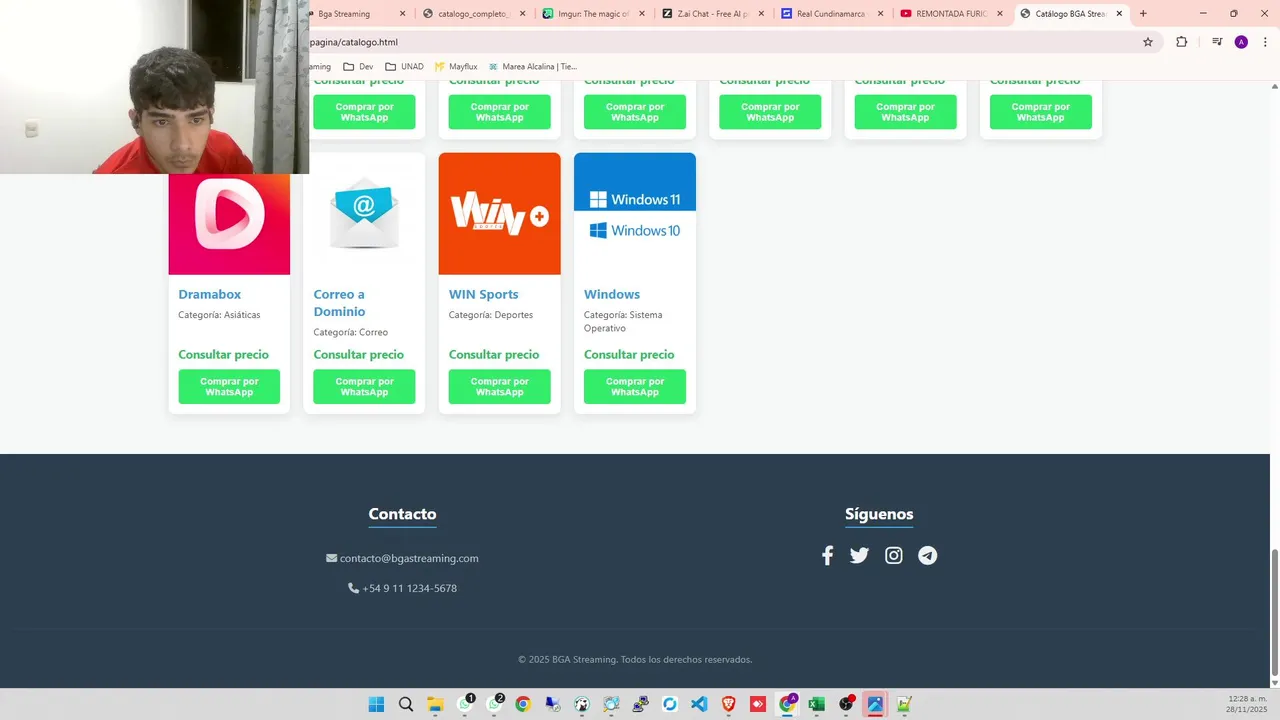Open the Instagram icon under Síguenos
The width and height of the screenshot is (1280, 720).
tap(894, 556)
